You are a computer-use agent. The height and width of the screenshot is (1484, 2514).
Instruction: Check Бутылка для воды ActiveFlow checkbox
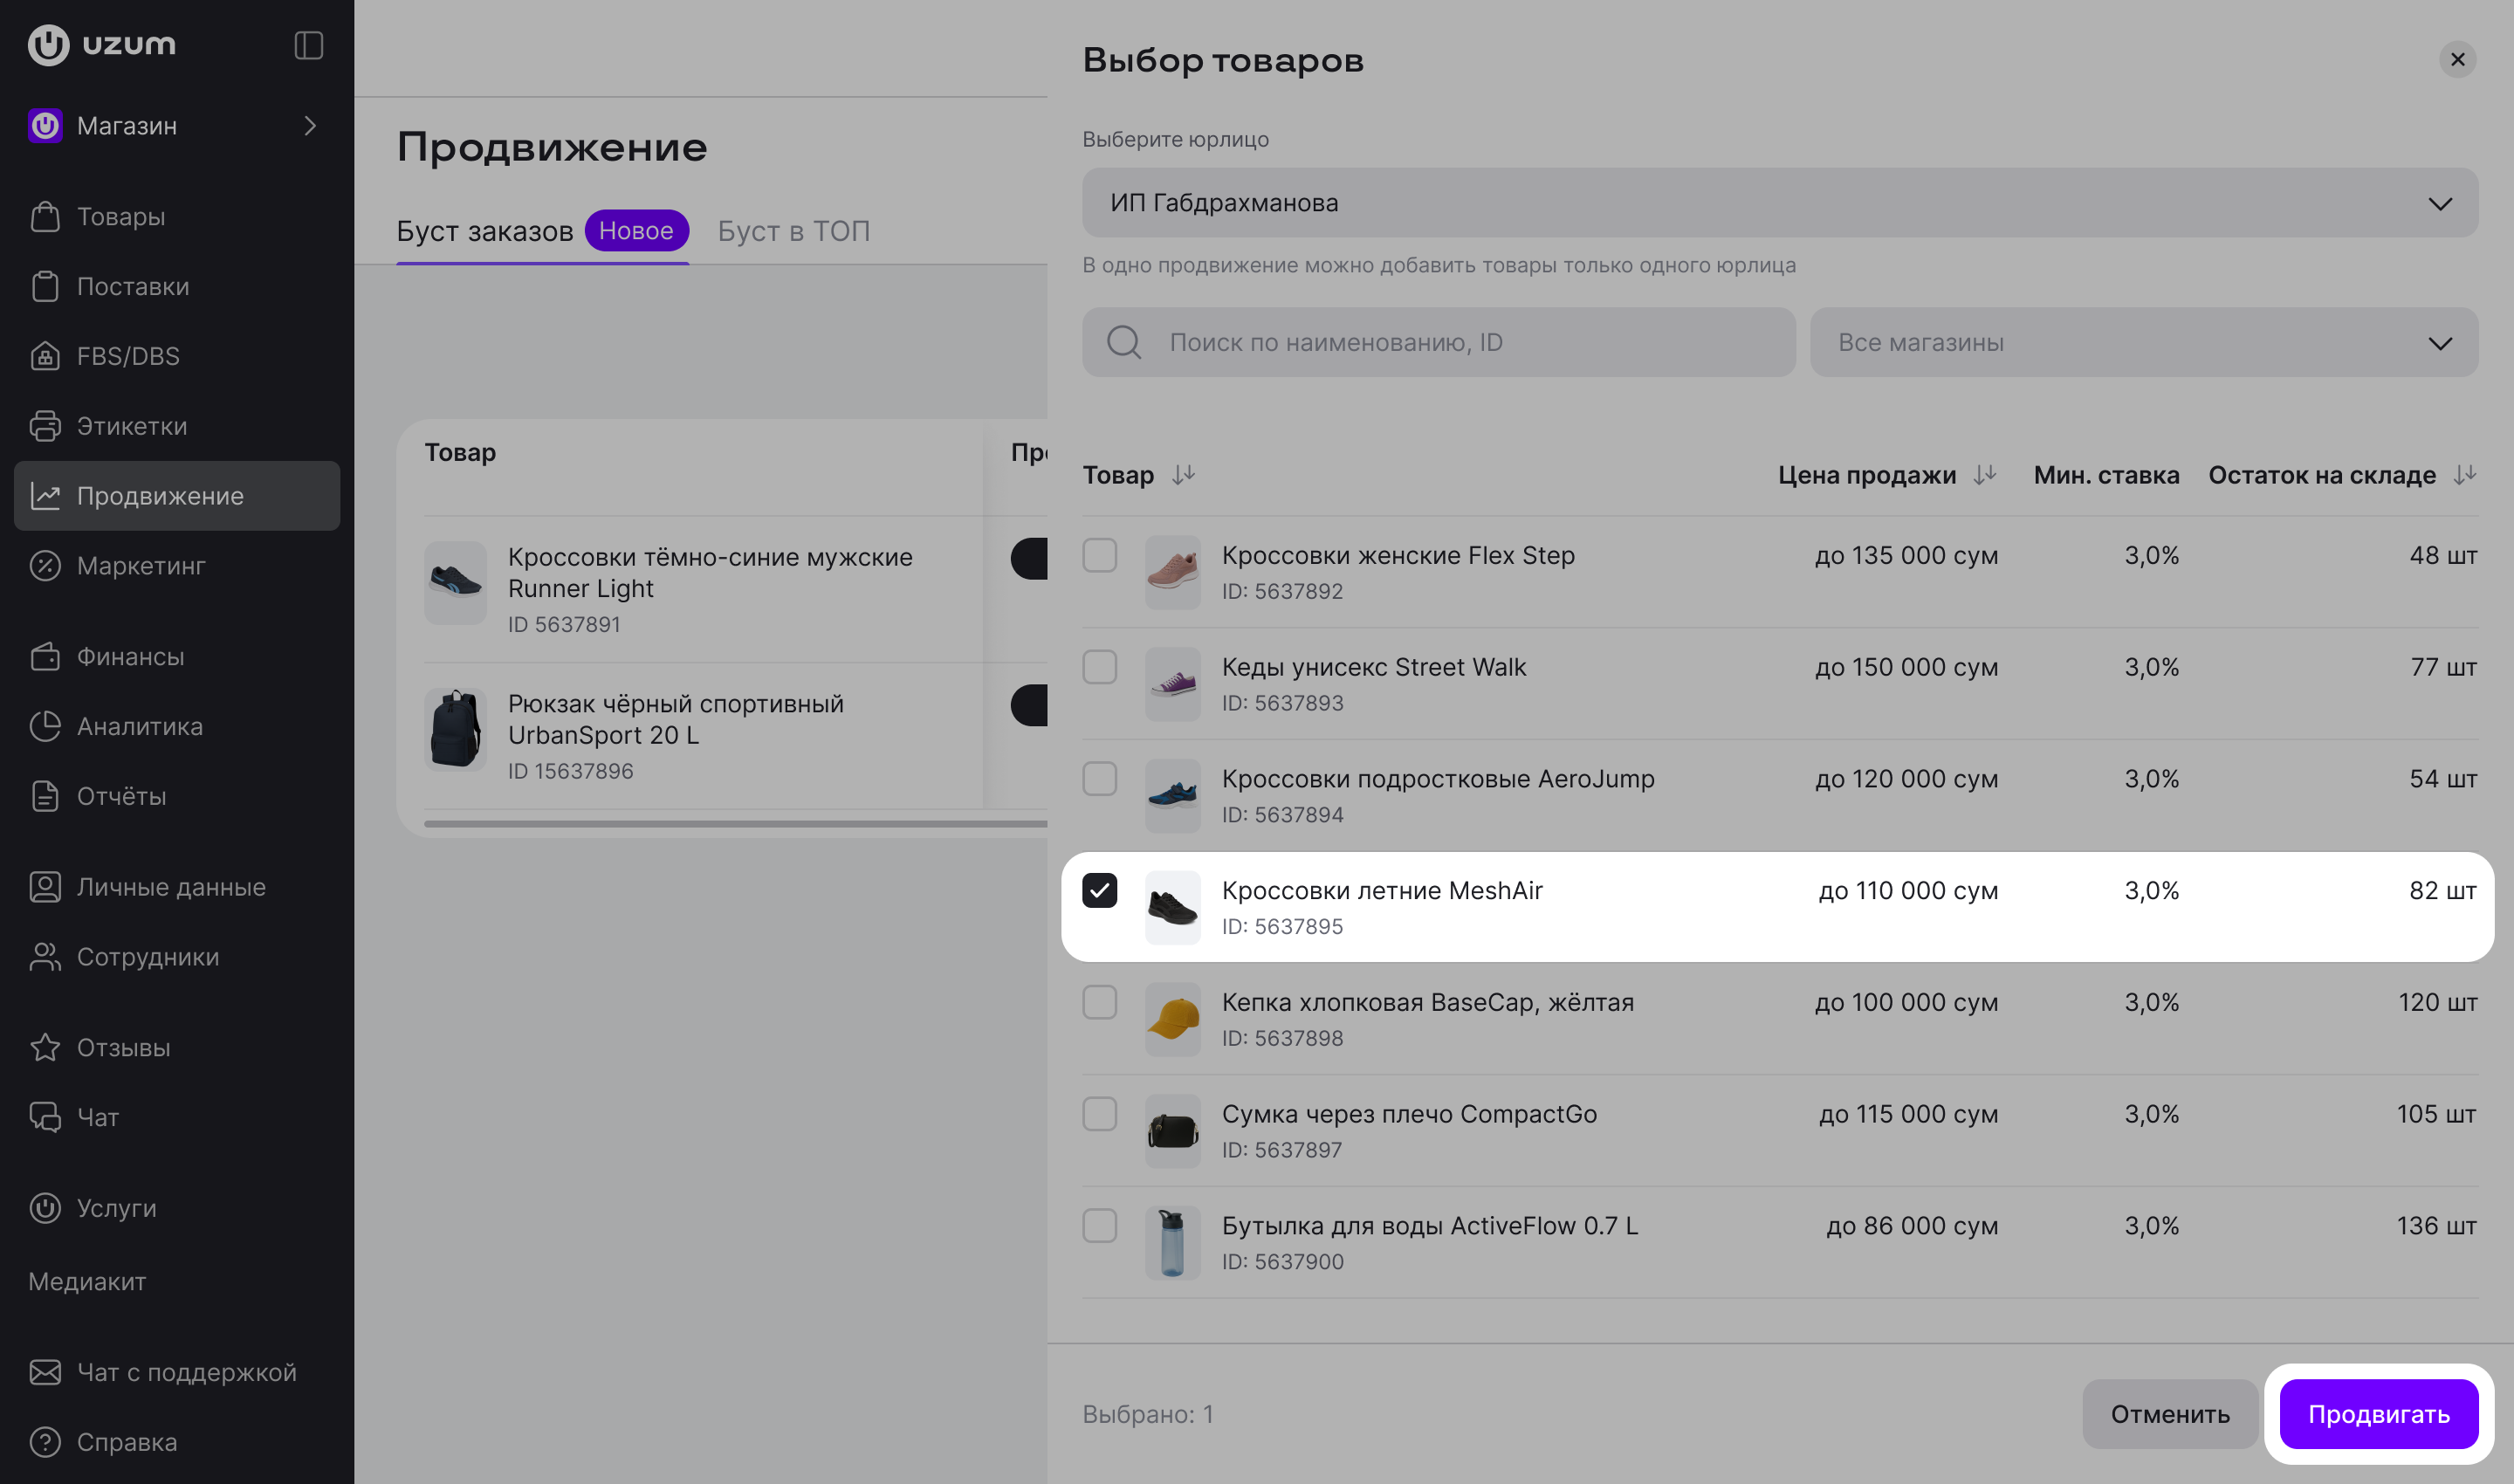point(1099,1226)
